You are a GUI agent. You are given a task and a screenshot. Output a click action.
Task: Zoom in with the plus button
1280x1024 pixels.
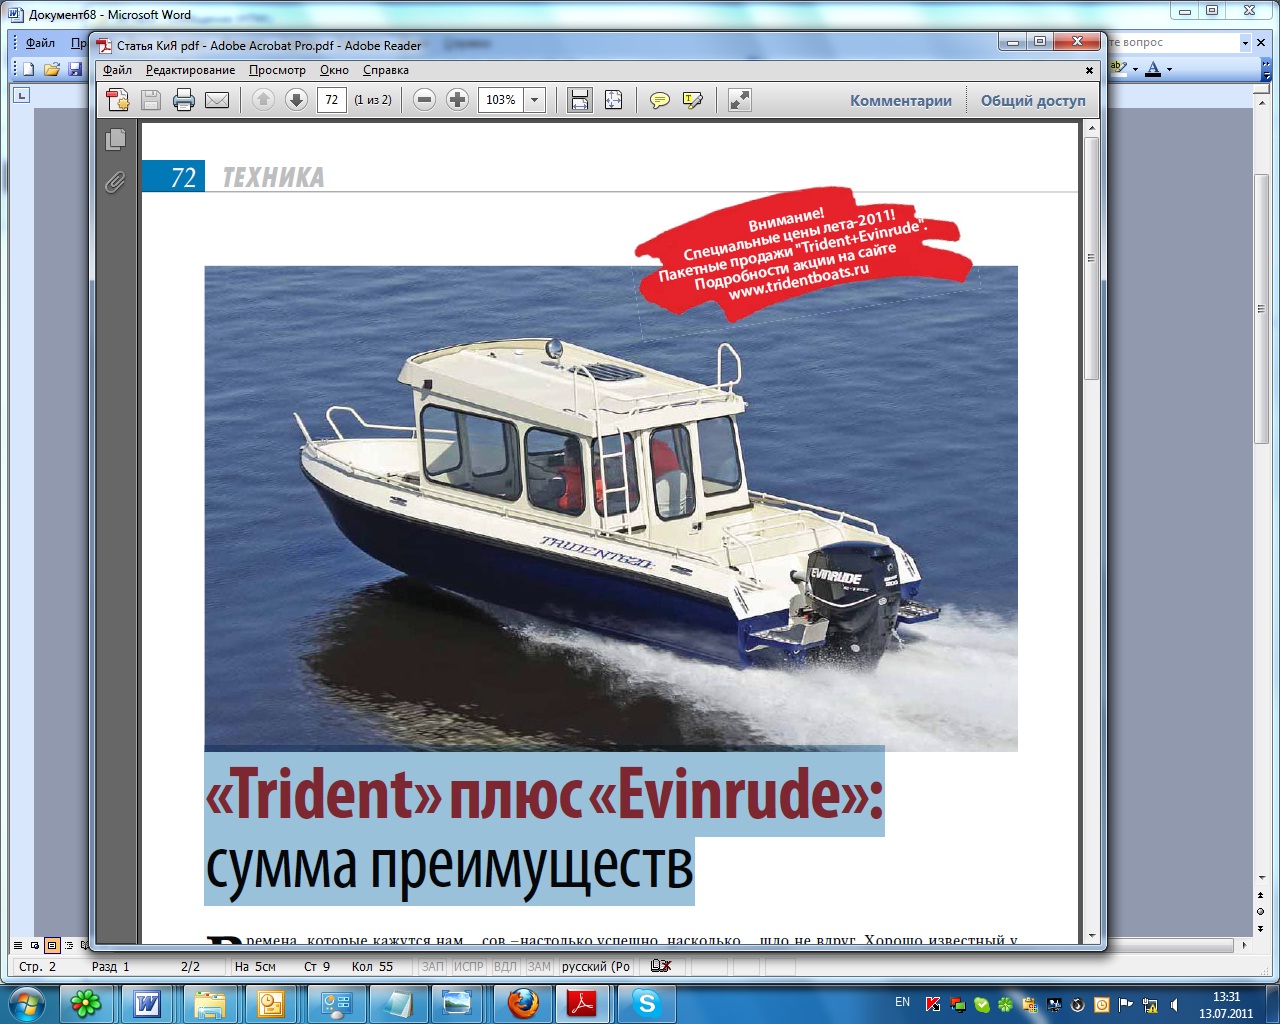[x=457, y=100]
